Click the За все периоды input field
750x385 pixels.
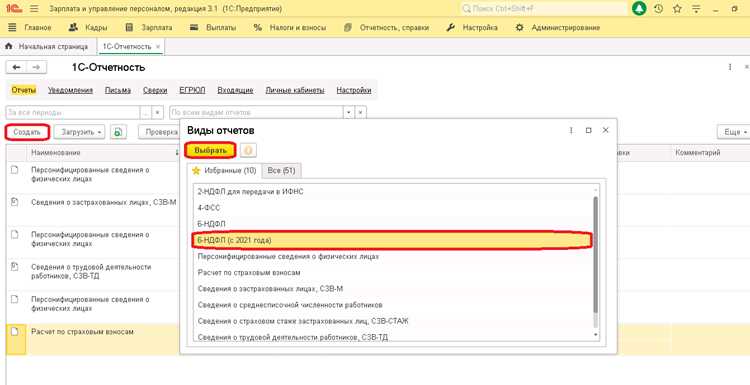[x=73, y=112]
